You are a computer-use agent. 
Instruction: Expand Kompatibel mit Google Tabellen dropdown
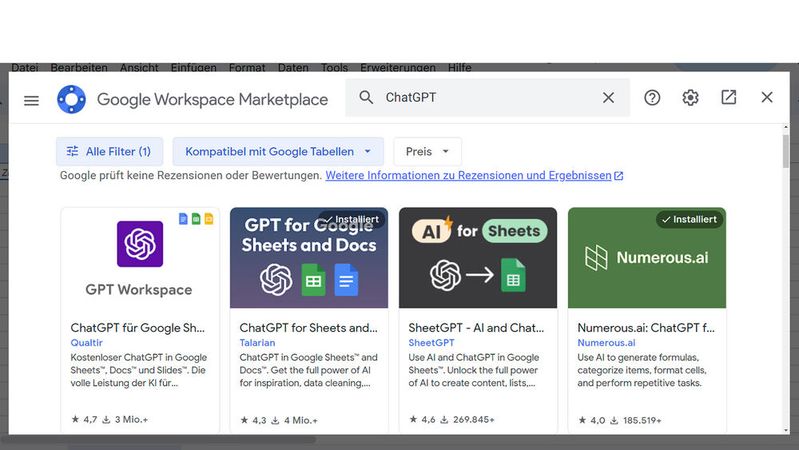point(278,151)
